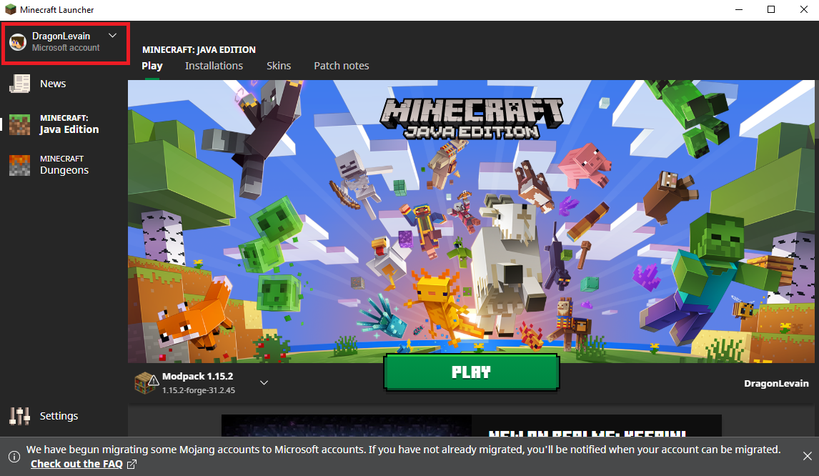Expand the DragonLevain account dropdown chevron

(112, 36)
